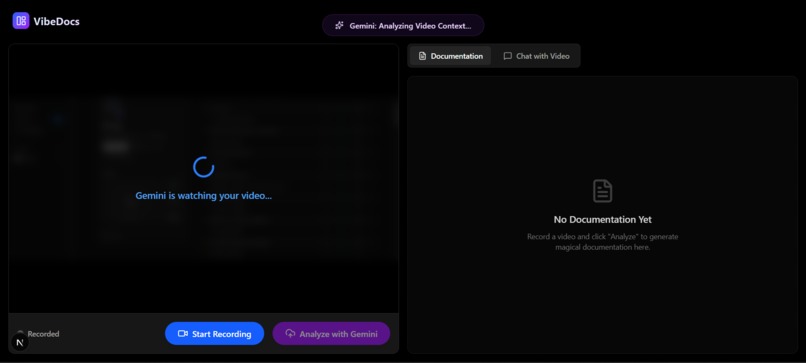Click the large empty document icon
Screen dimensions: 806x363
[602, 191]
